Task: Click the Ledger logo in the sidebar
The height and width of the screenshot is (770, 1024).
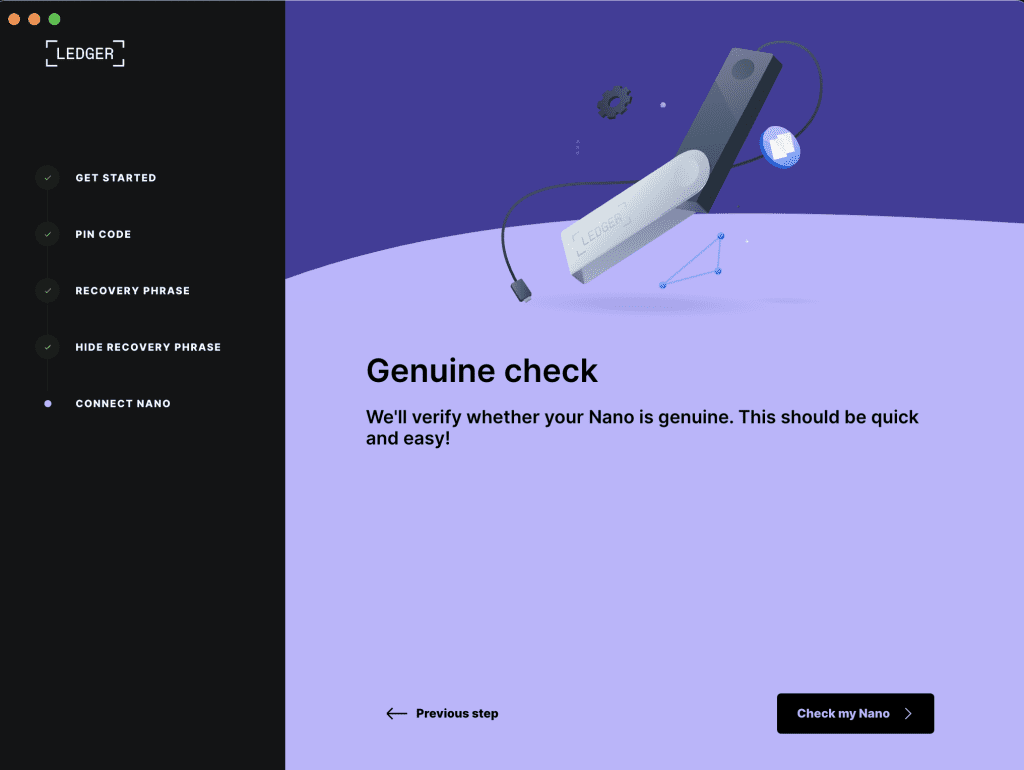Action: 85,53
